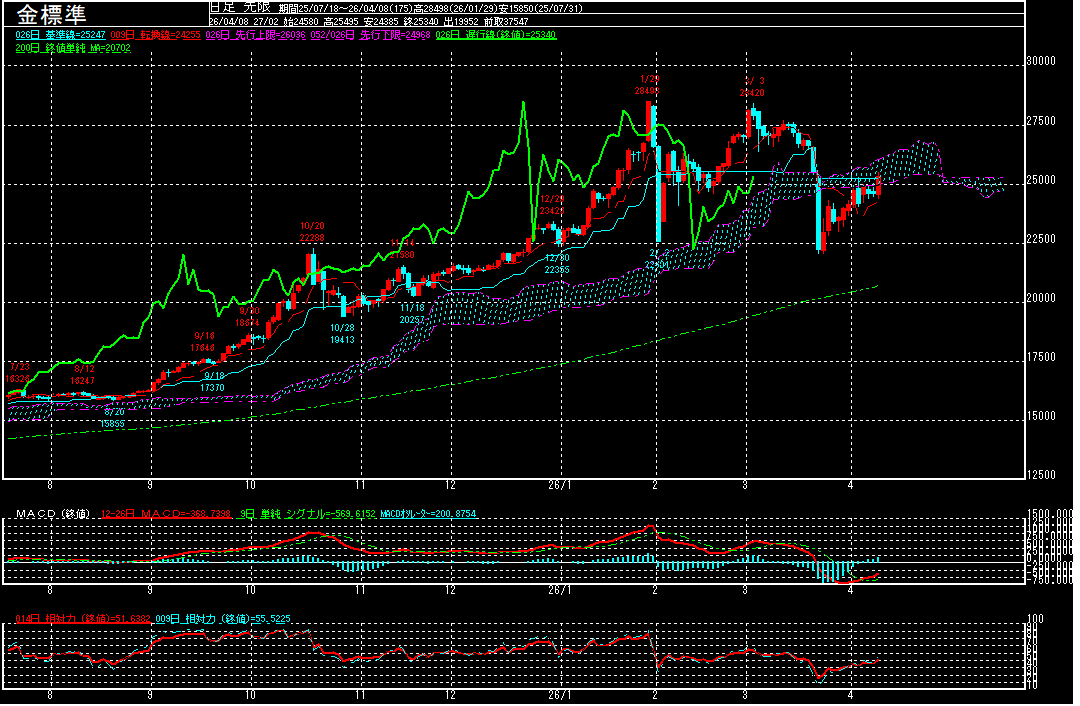
Task: Click the 12500 price axis label
Action: [x=1042, y=474]
